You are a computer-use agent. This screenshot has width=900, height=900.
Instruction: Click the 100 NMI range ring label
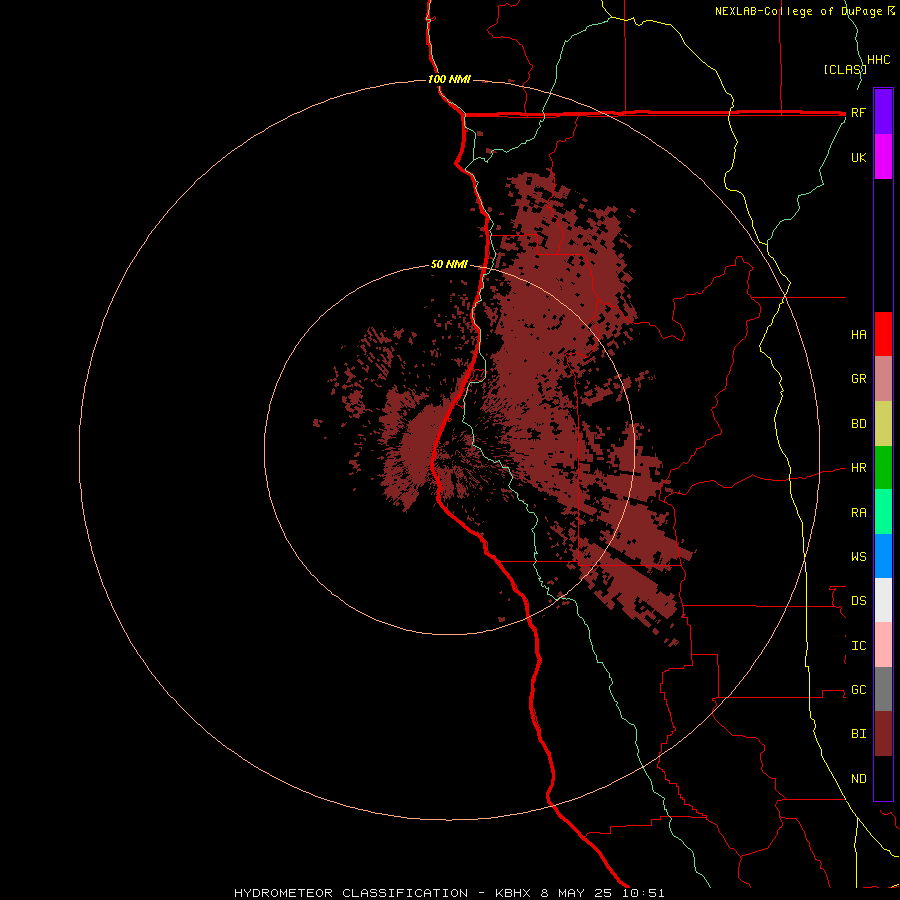click(x=449, y=79)
